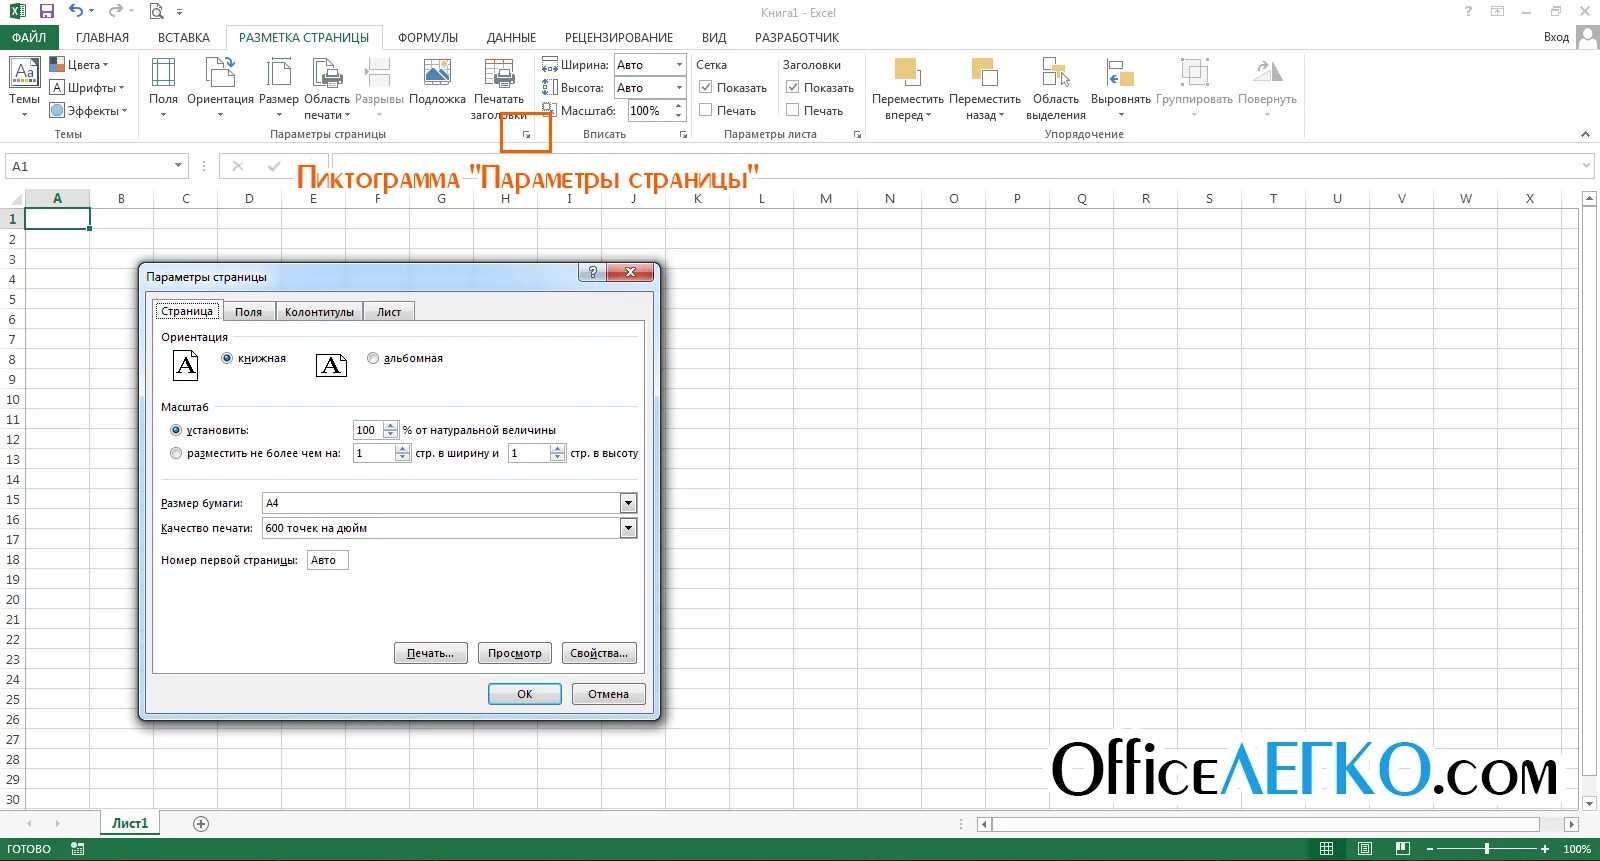The width and height of the screenshot is (1600, 861).
Task: Open the Ориентация orientation menu
Action: click(220, 85)
